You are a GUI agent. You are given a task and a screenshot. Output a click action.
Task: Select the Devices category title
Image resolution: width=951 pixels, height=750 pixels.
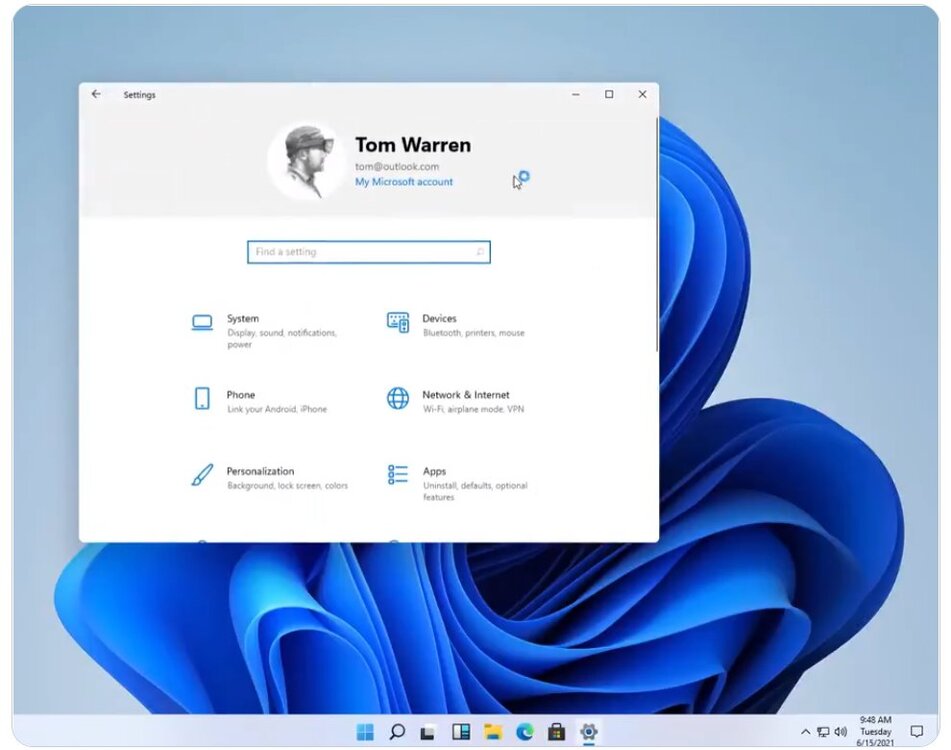click(439, 318)
